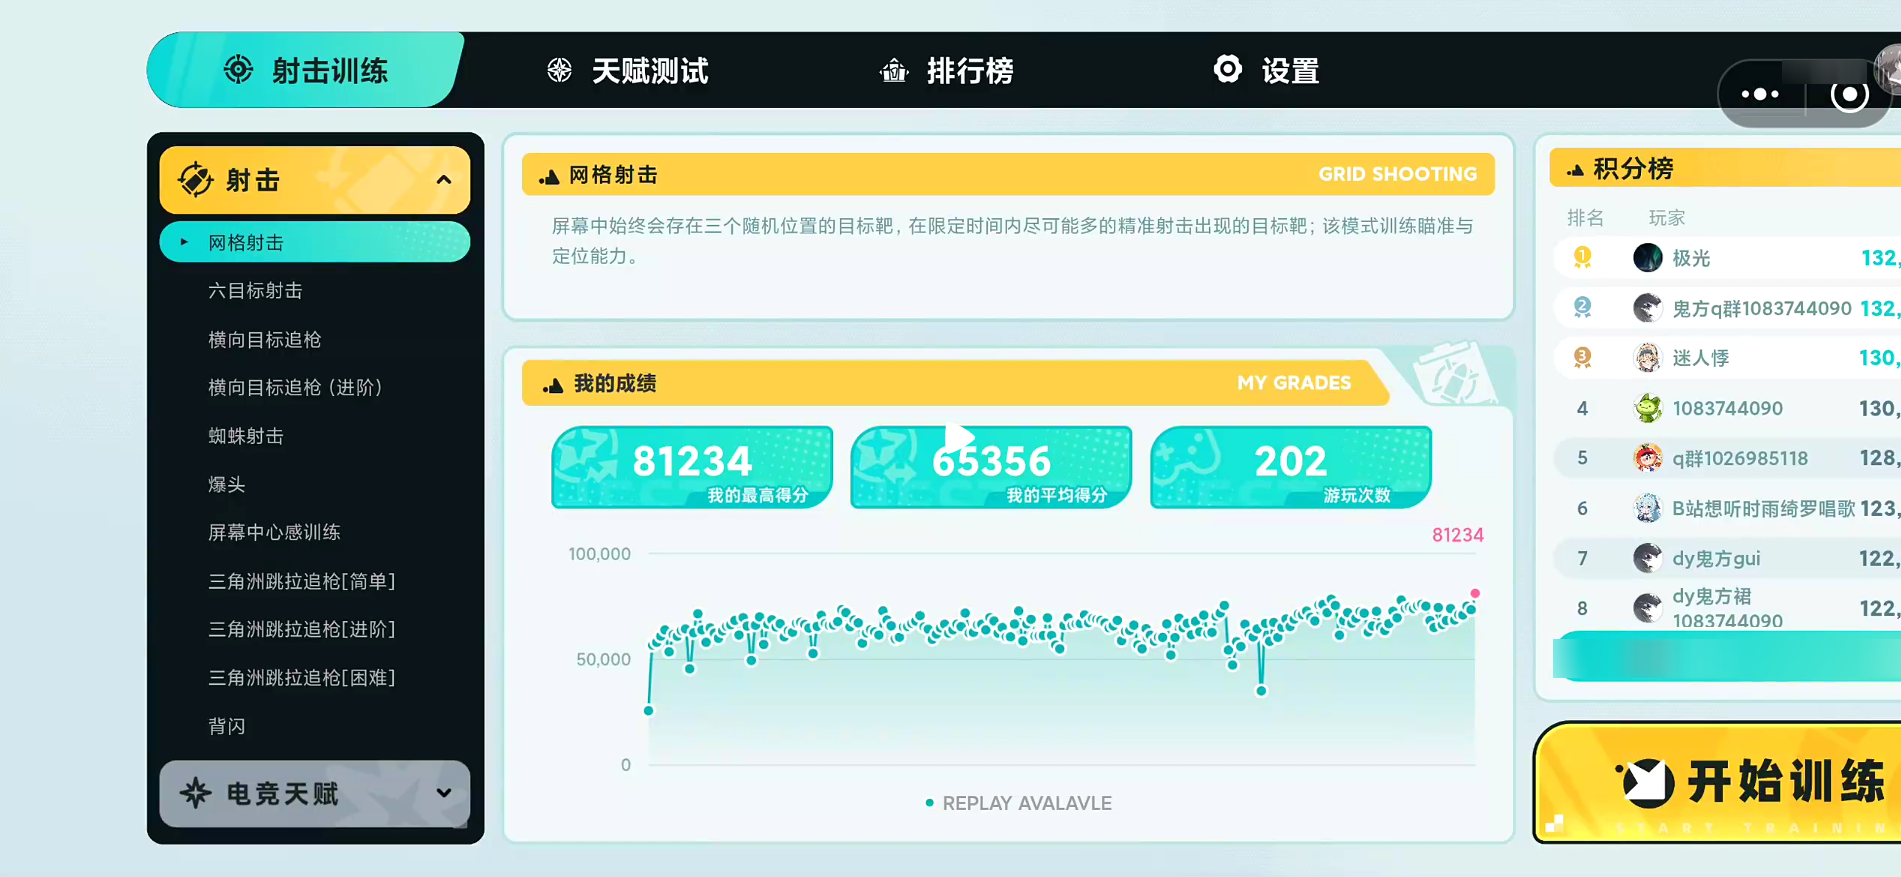Click the gold first-place medal icon
This screenshot has height=877, width=1901.
click(x=1582, y=258)
